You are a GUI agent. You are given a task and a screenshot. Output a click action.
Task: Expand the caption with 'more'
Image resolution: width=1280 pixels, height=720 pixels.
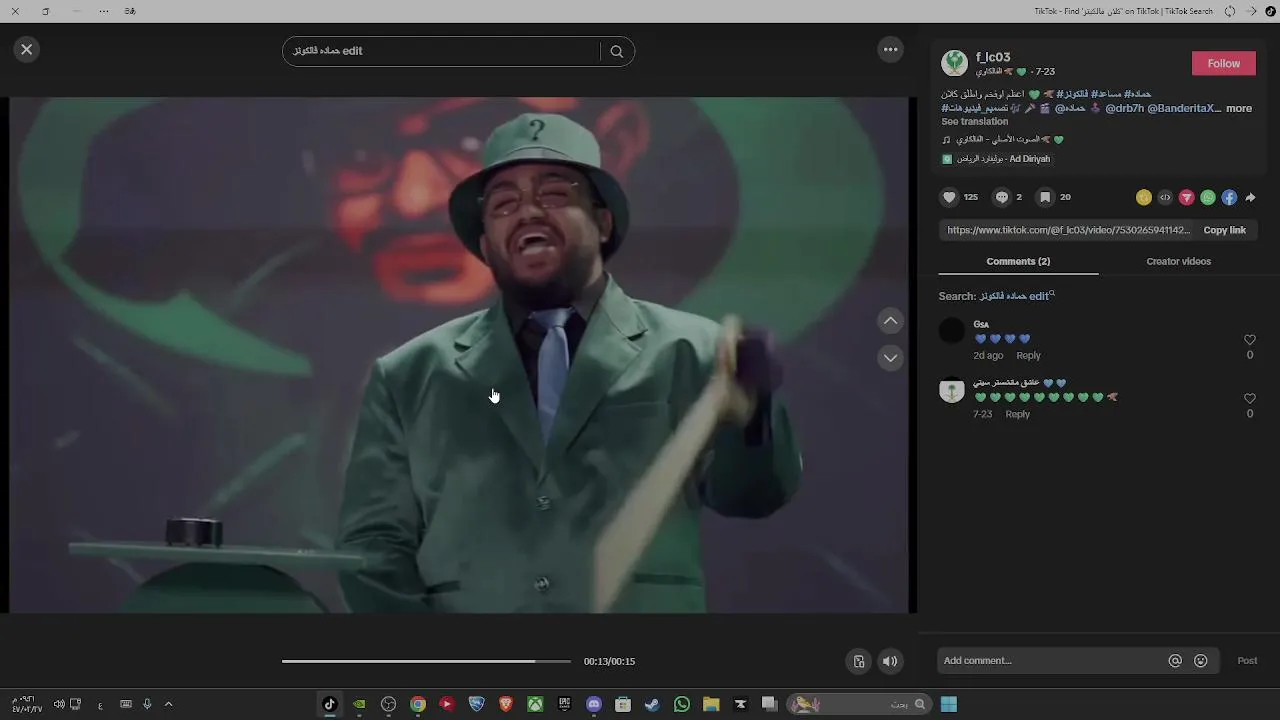1239,108
